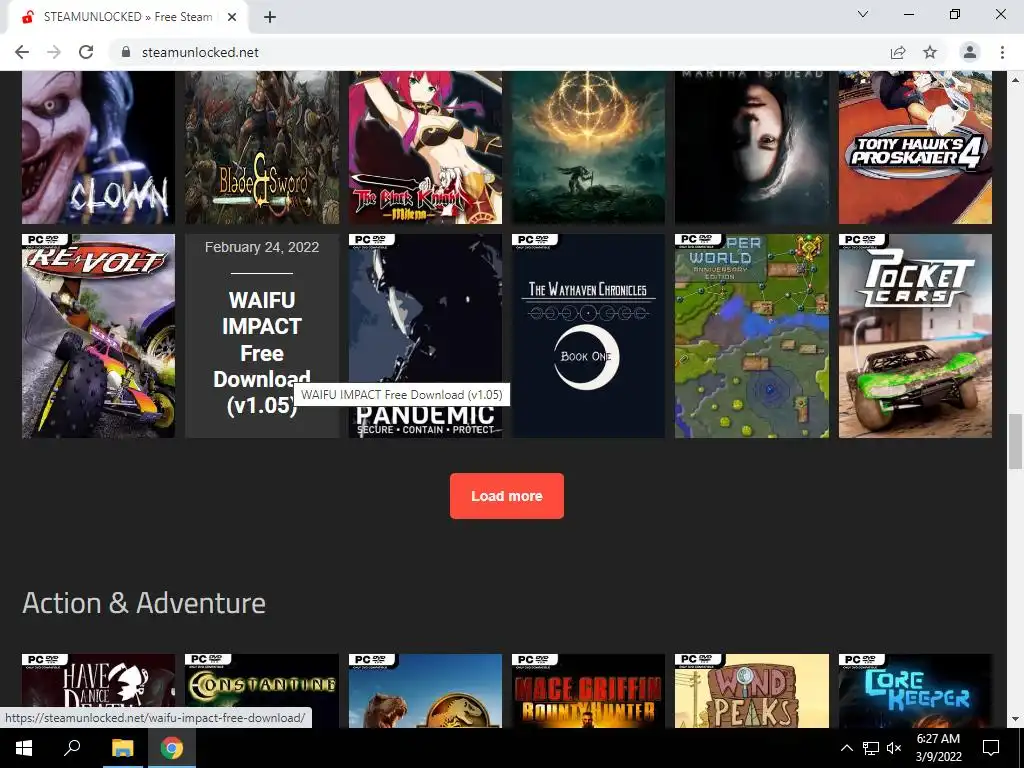Image resolution: width=1024 pixels, height=768 pixels.
Task: Click the February 24, 2022 date text
Action: [x=262, y=247]
